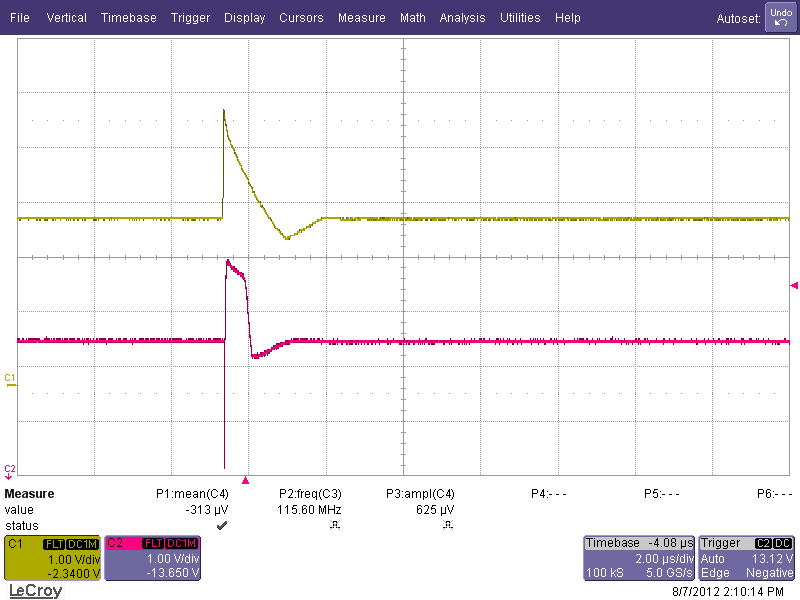
Task: Open the Timebase menu
Action: tap(129, 18)
